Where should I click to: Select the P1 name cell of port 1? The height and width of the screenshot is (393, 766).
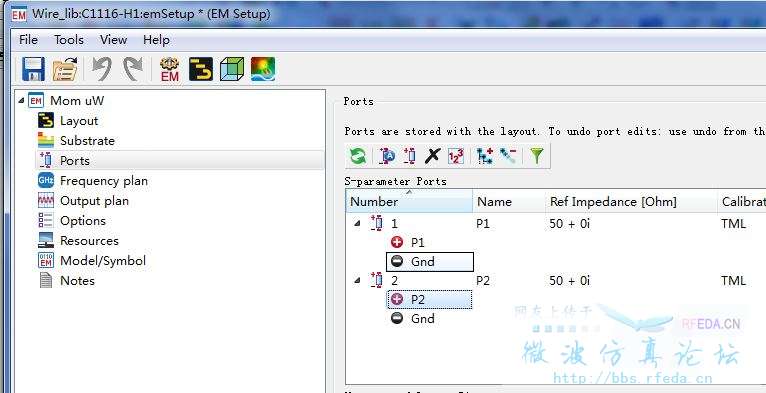point(483,224)
